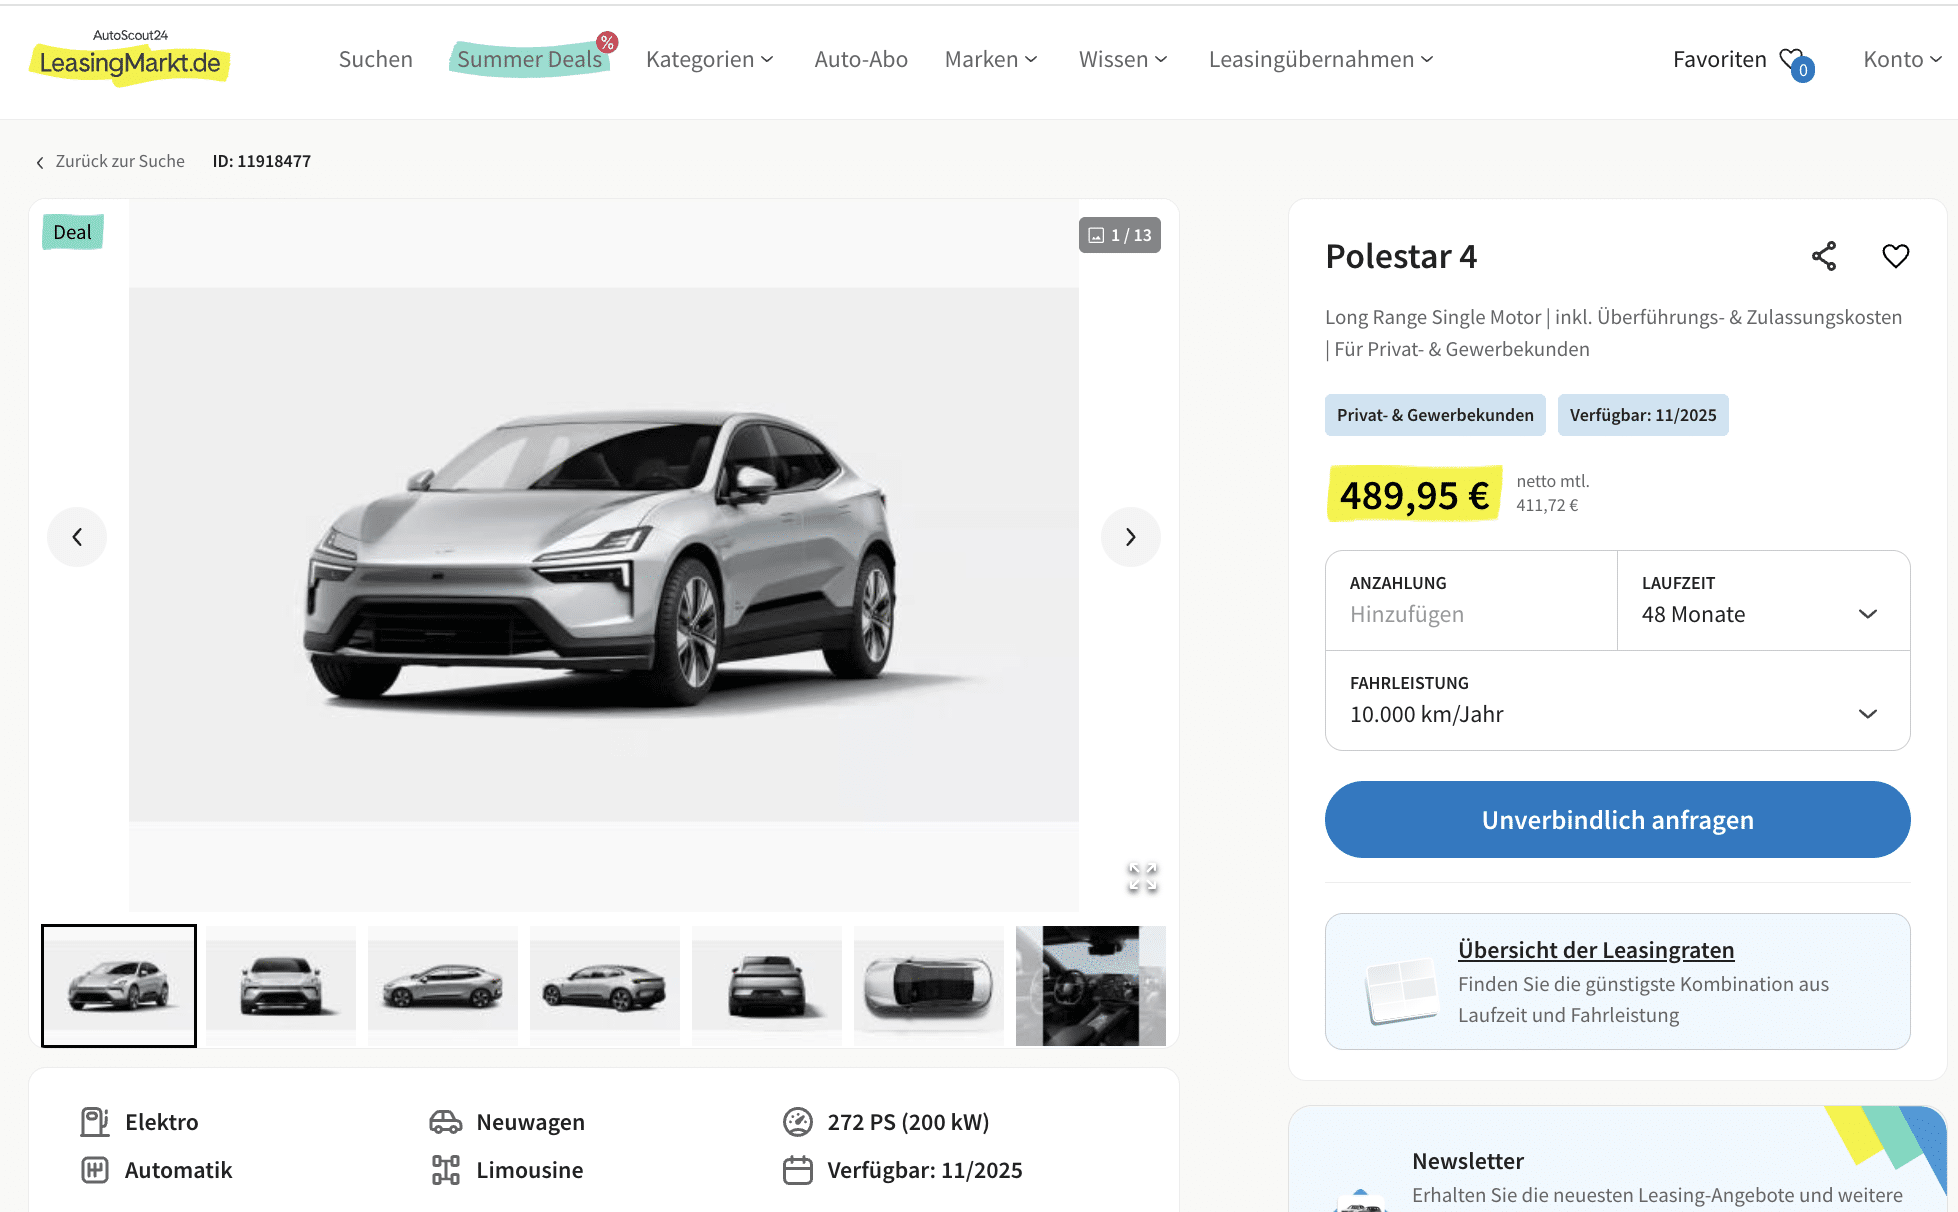1958x1212 pixels.
Task: Open fullscreen image view icon
Action: 1142,877
